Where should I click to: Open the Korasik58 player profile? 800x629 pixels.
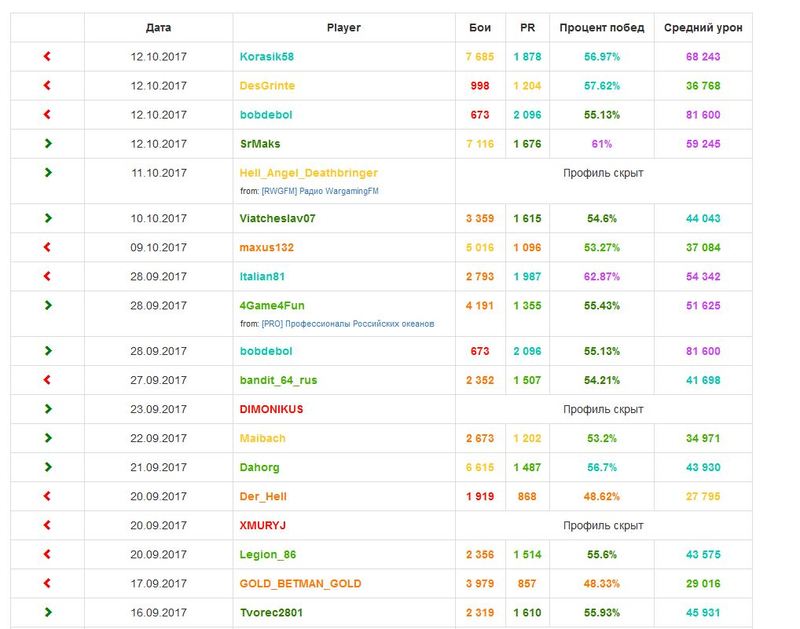266,57
